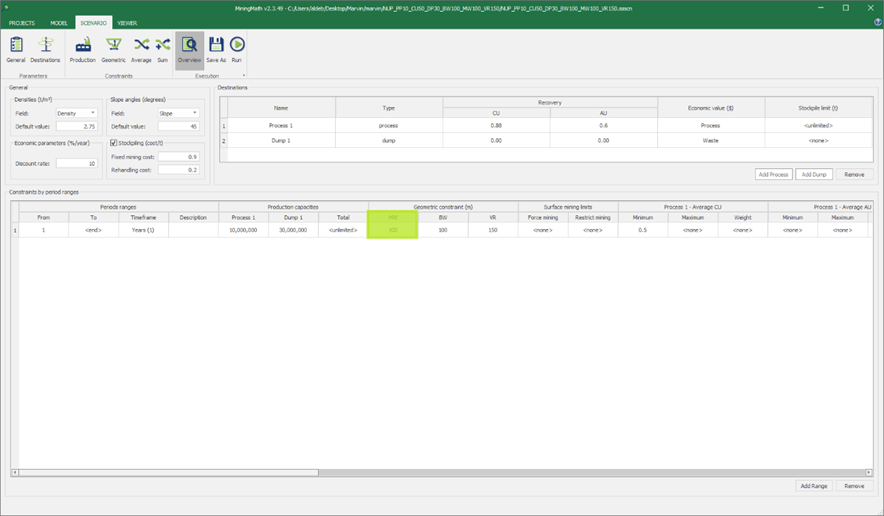Select the Average constraints icon
This screenshot has height=516, width=884.
[141, 49]
